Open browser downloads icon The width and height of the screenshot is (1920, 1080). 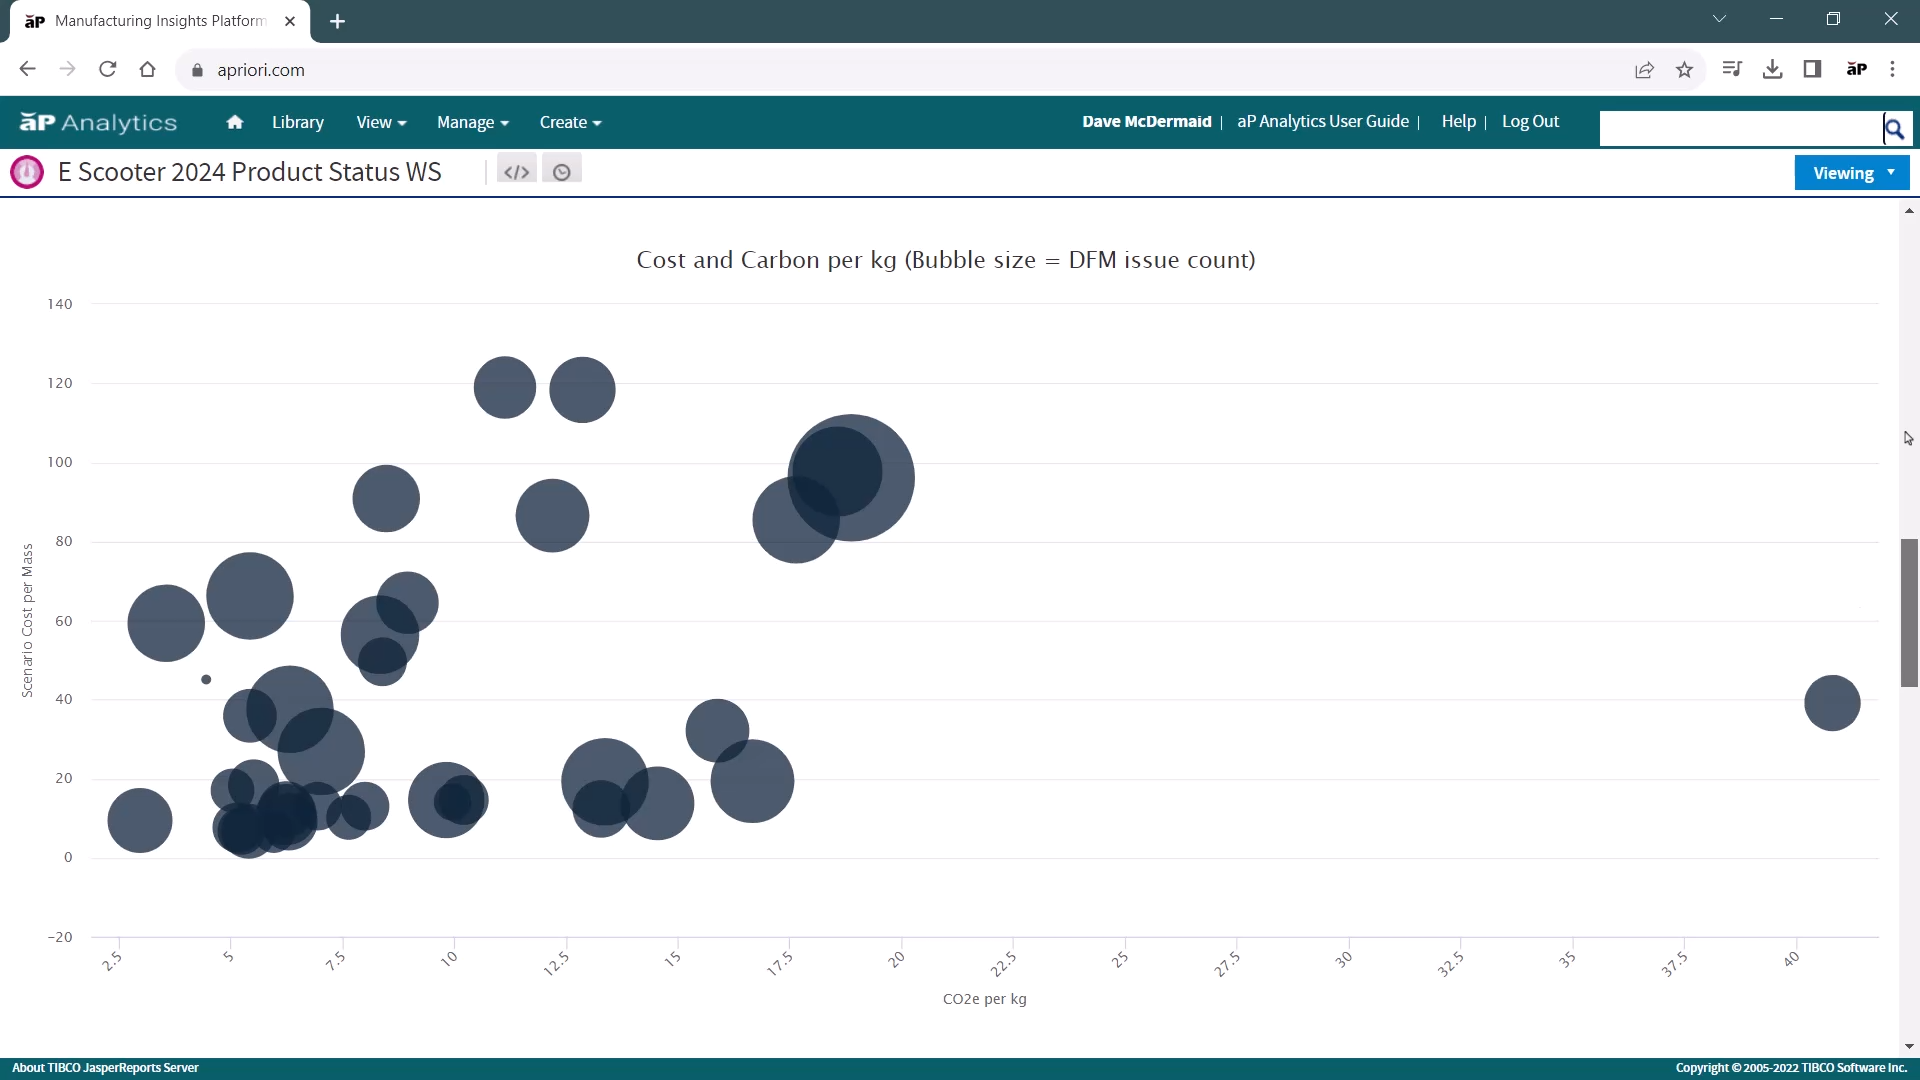coord(1772,69)
